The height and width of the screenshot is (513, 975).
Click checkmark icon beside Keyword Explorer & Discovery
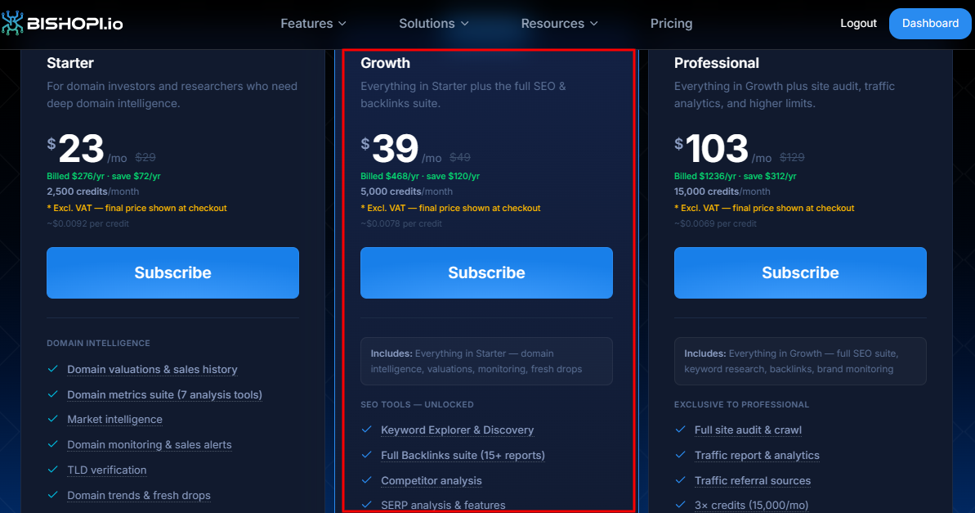(367, 429)
